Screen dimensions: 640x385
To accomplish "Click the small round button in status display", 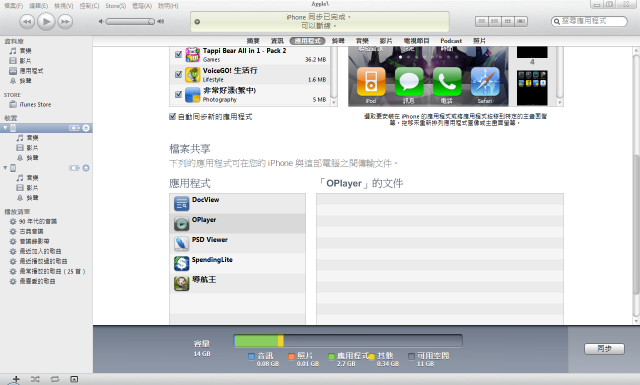I will tap(197, 22).
